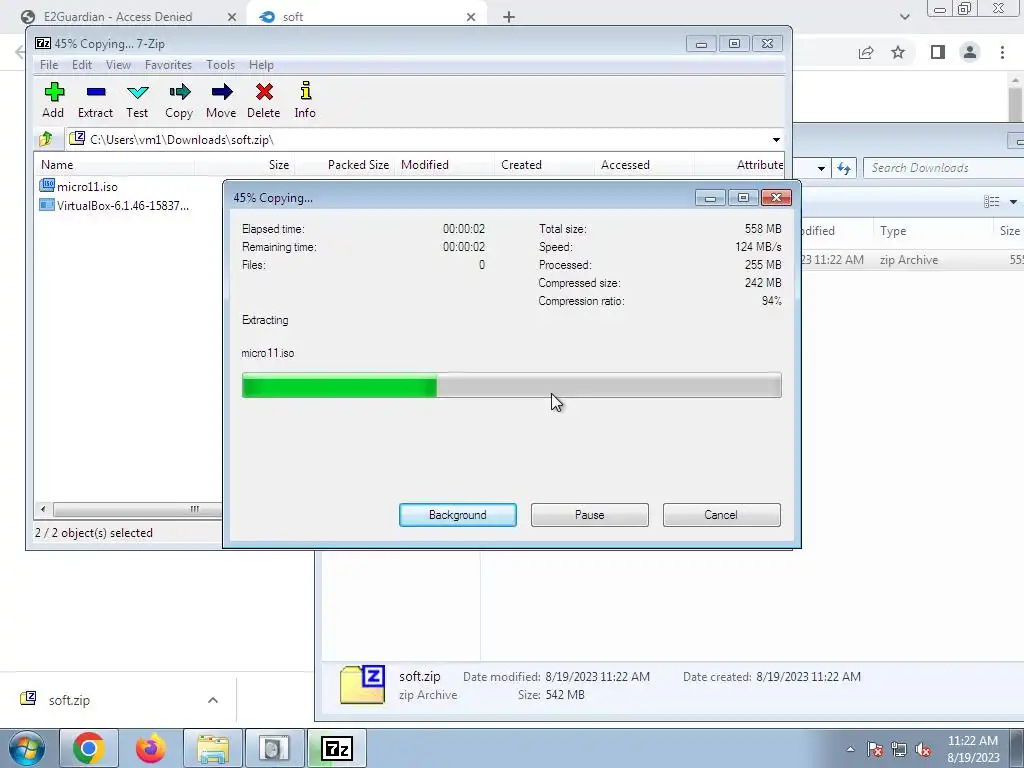Cancel the copying operation
Viewport: 1024px width, 768px height.
click(x=722, y=515)
